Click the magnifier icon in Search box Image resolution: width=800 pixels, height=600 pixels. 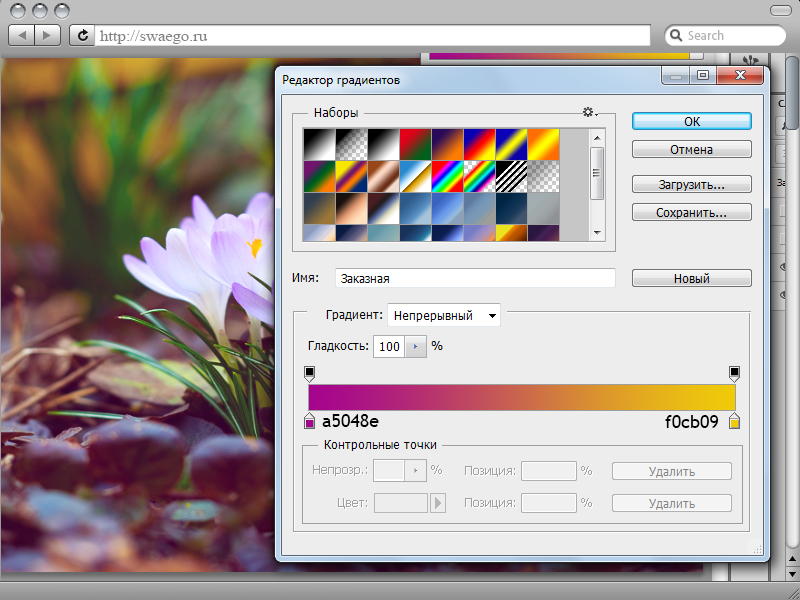point(676,35)
